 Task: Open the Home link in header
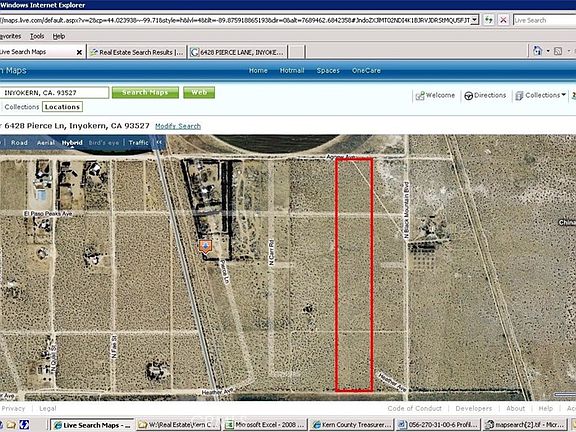[x=258, y=71]
